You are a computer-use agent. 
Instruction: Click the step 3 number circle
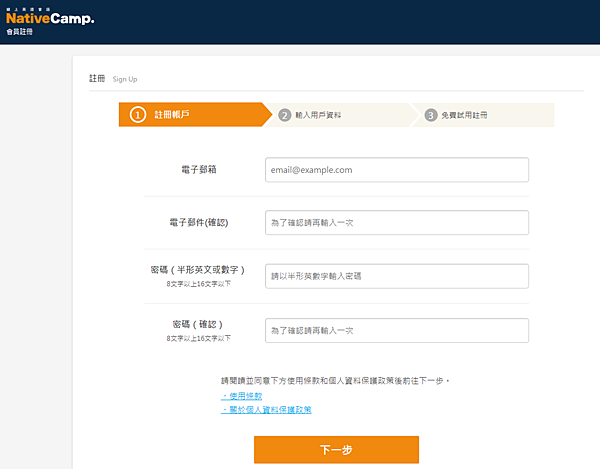pos(431,115)
